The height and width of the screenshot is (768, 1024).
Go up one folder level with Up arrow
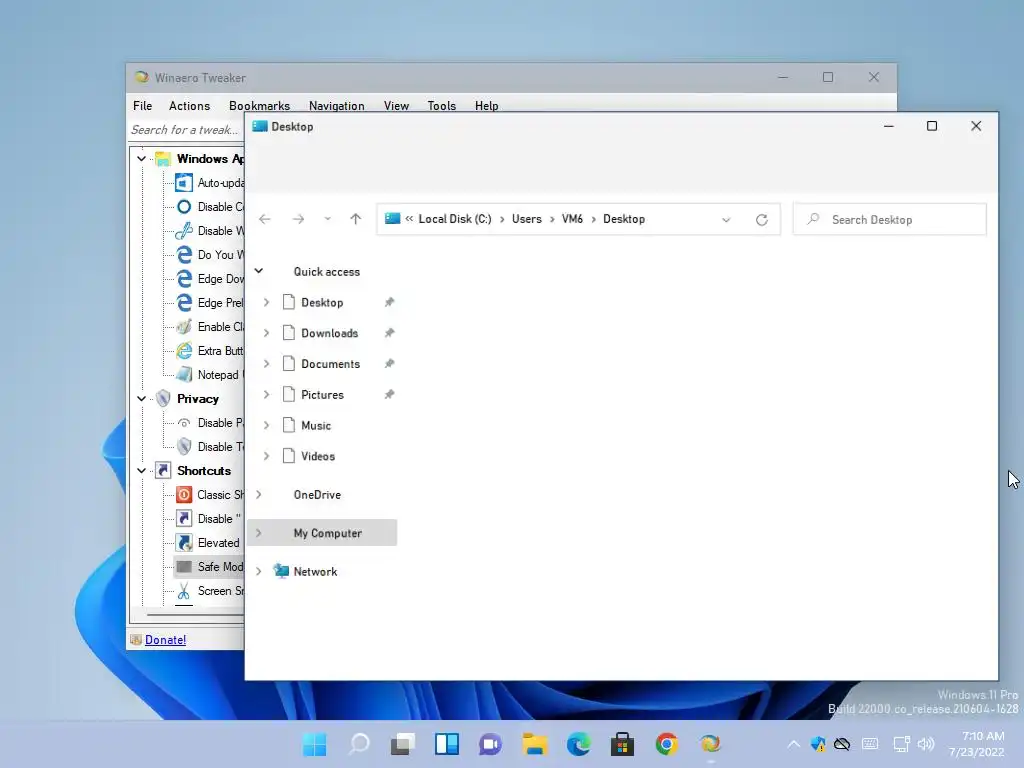click(x=355, y=219)
